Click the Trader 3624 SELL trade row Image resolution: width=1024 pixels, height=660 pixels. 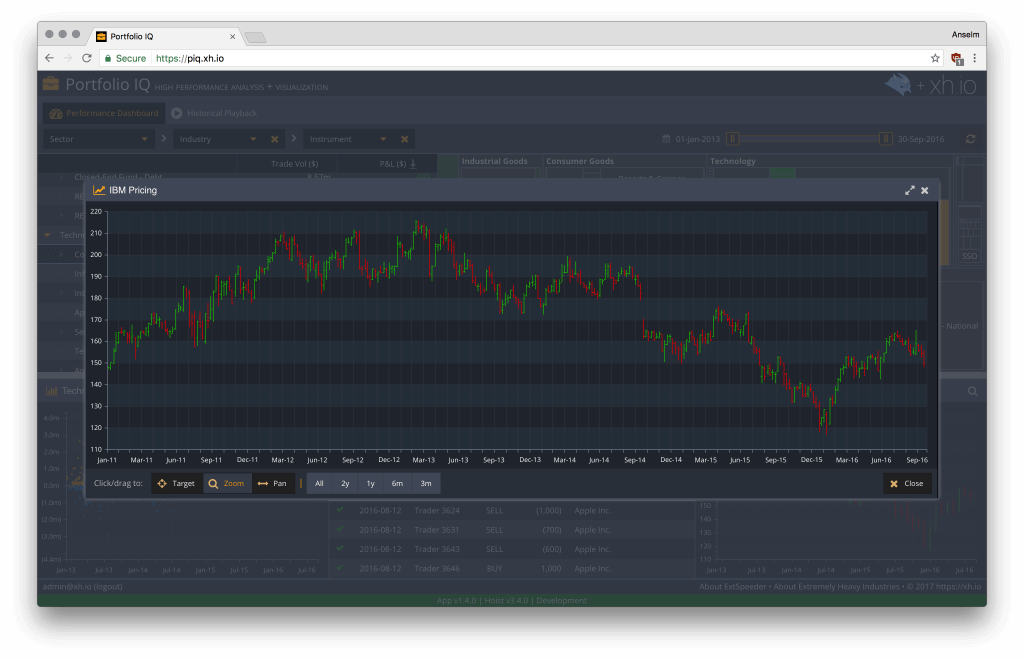point(512,511)
